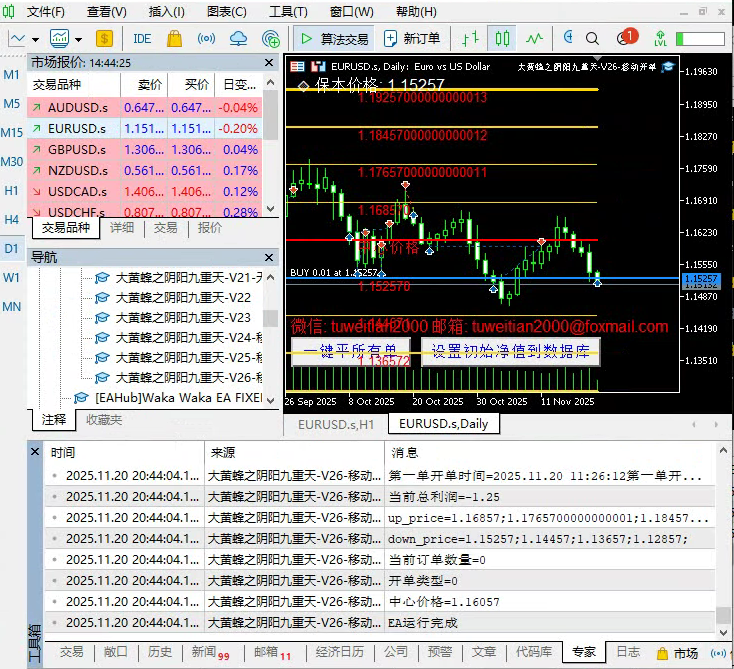This screenshot has width=734, height=669.
Task: Open the MetaEditor IDE
Action: (x=142, y=39)
